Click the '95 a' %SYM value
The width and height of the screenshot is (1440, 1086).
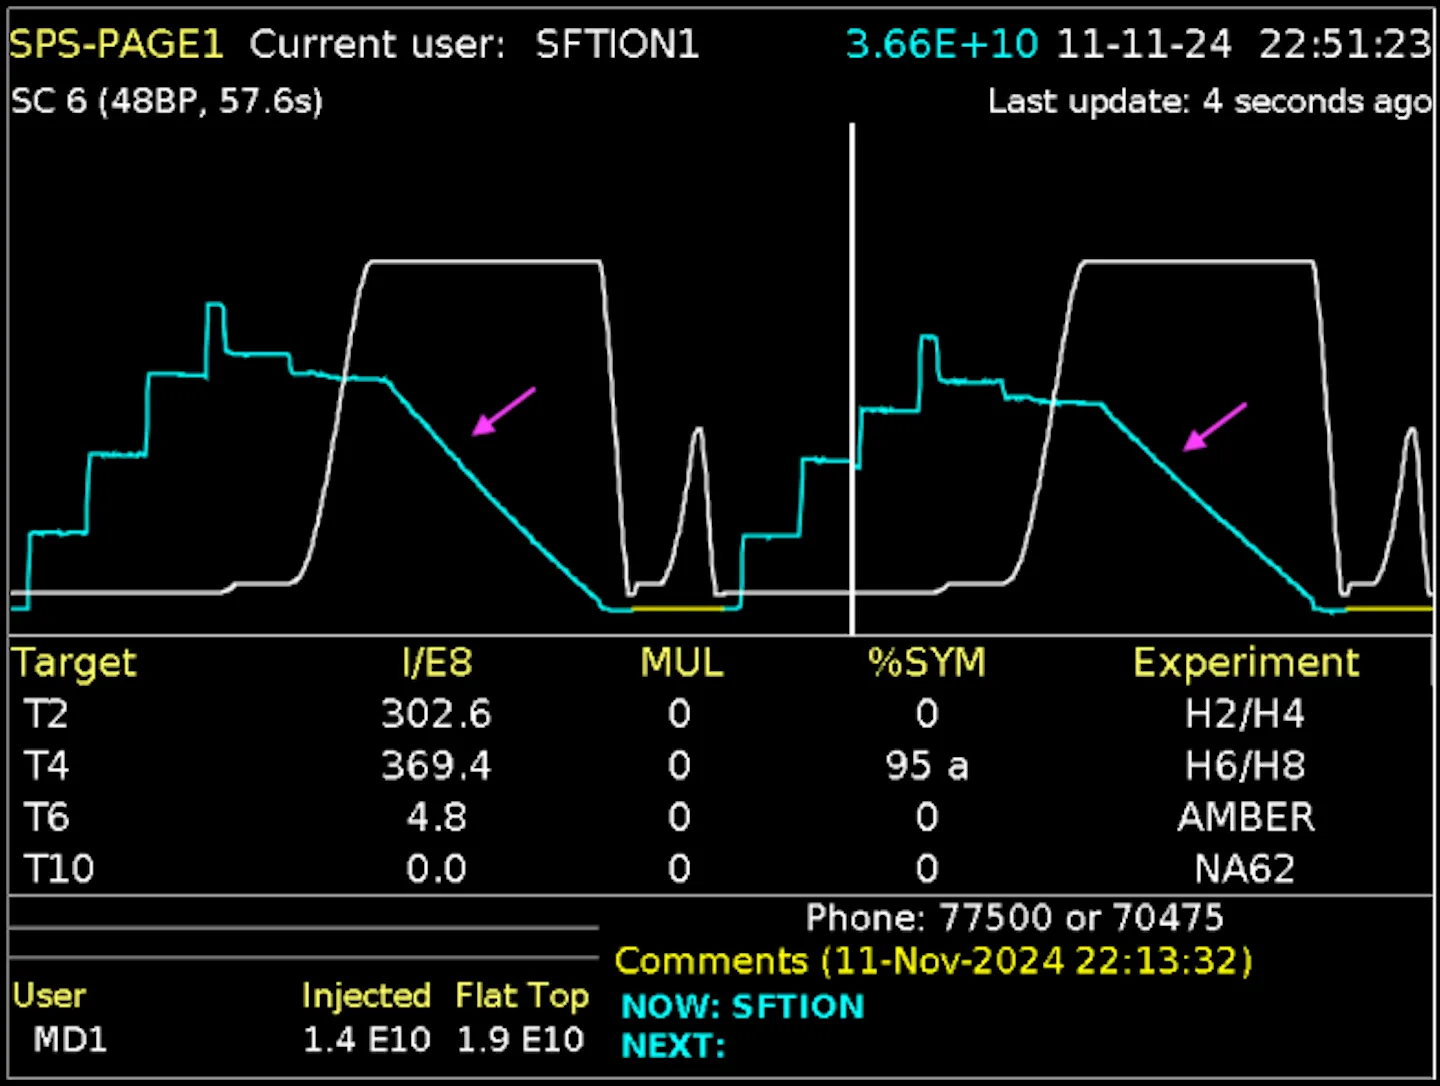click(927, 766)
